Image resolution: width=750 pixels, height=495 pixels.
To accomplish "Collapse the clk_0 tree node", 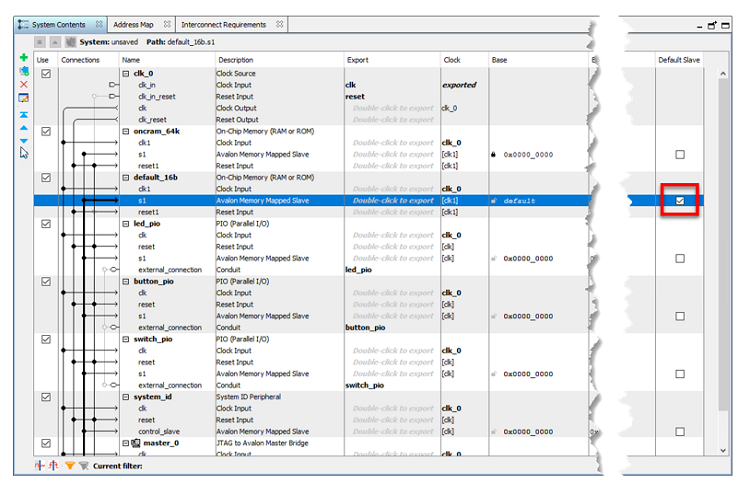I will click(x=126, y=74).
